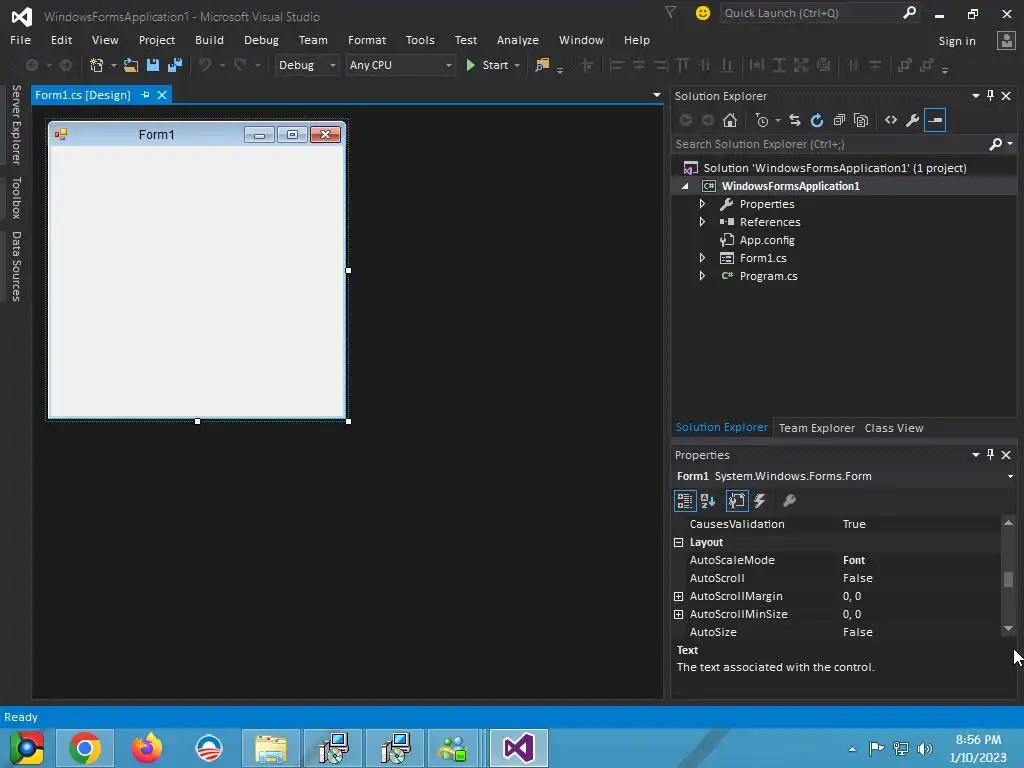Collapse the Layout category

679,542
